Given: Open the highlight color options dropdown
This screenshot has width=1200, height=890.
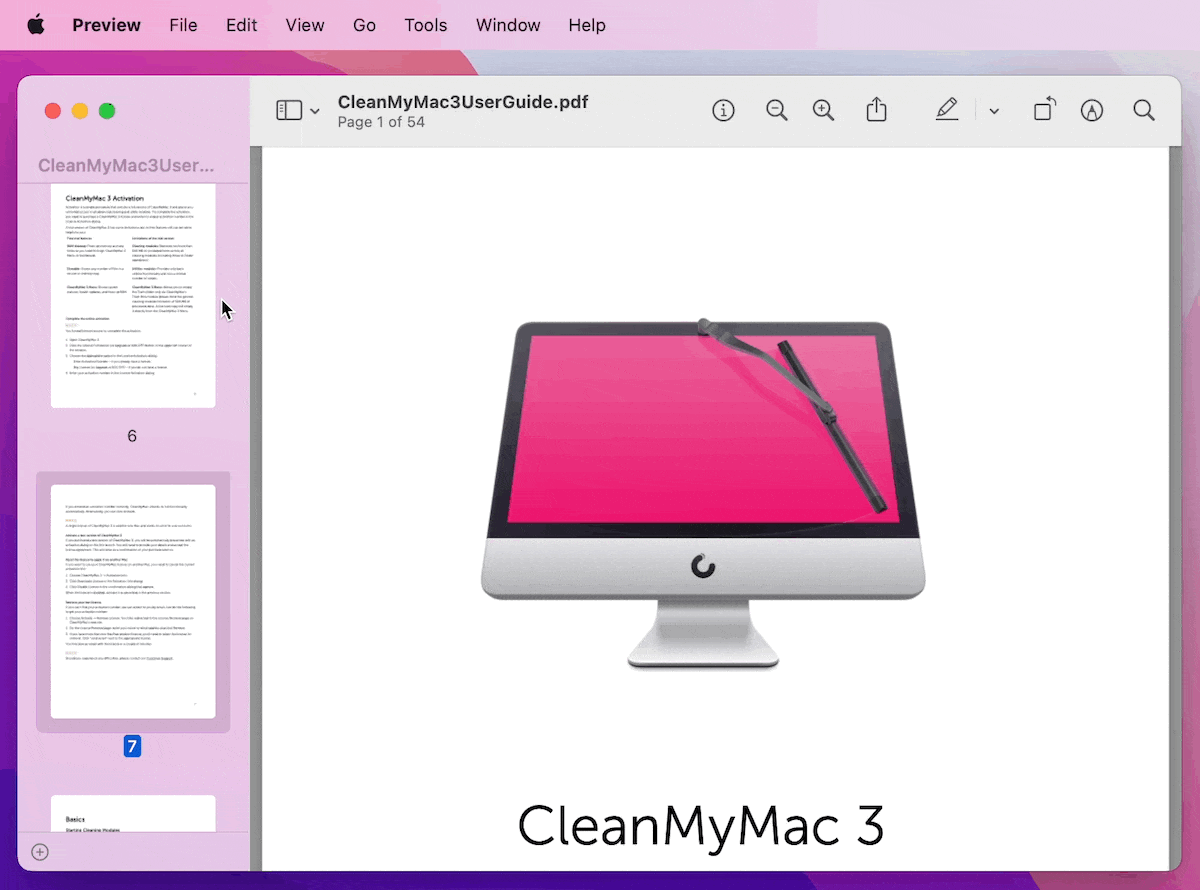Looking at the screenshot, I should tap(994, 111).
